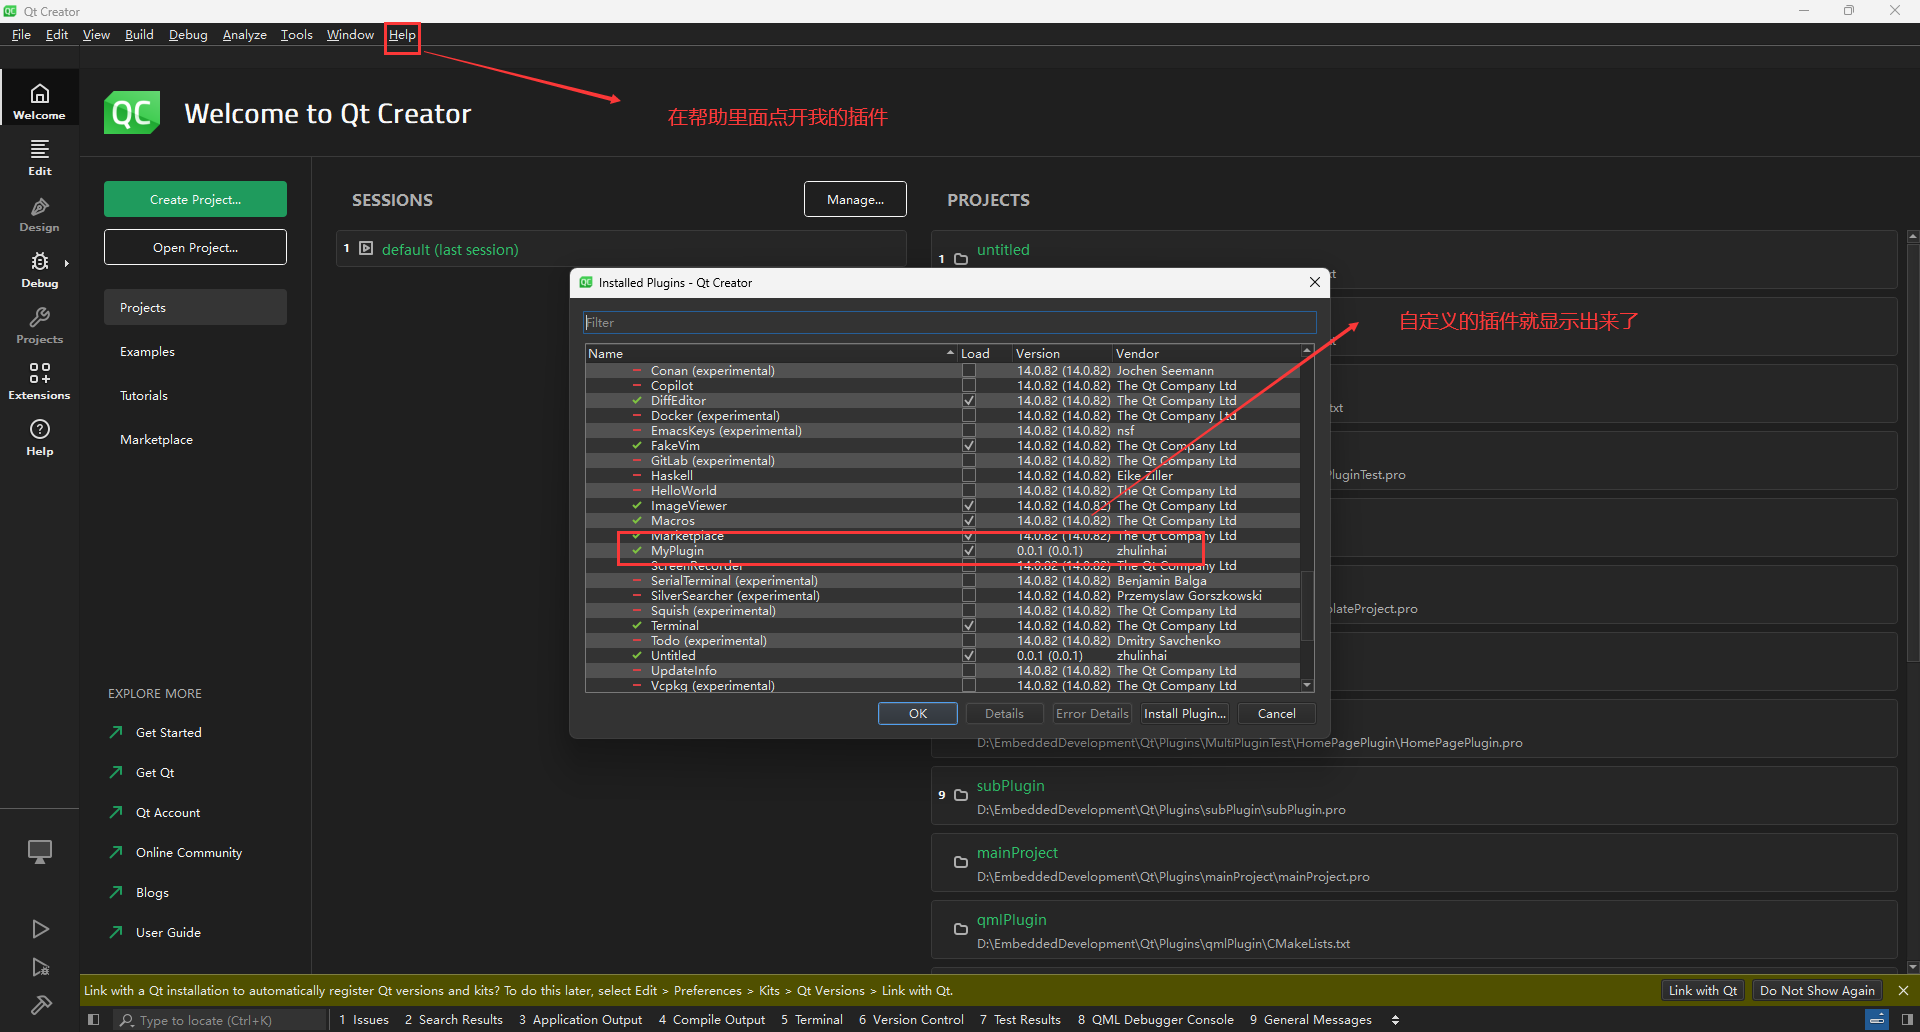Click OK in Installed Plugins dialog
The width and height of the screenshot is (1920, 1032).
tap(918, 713)
